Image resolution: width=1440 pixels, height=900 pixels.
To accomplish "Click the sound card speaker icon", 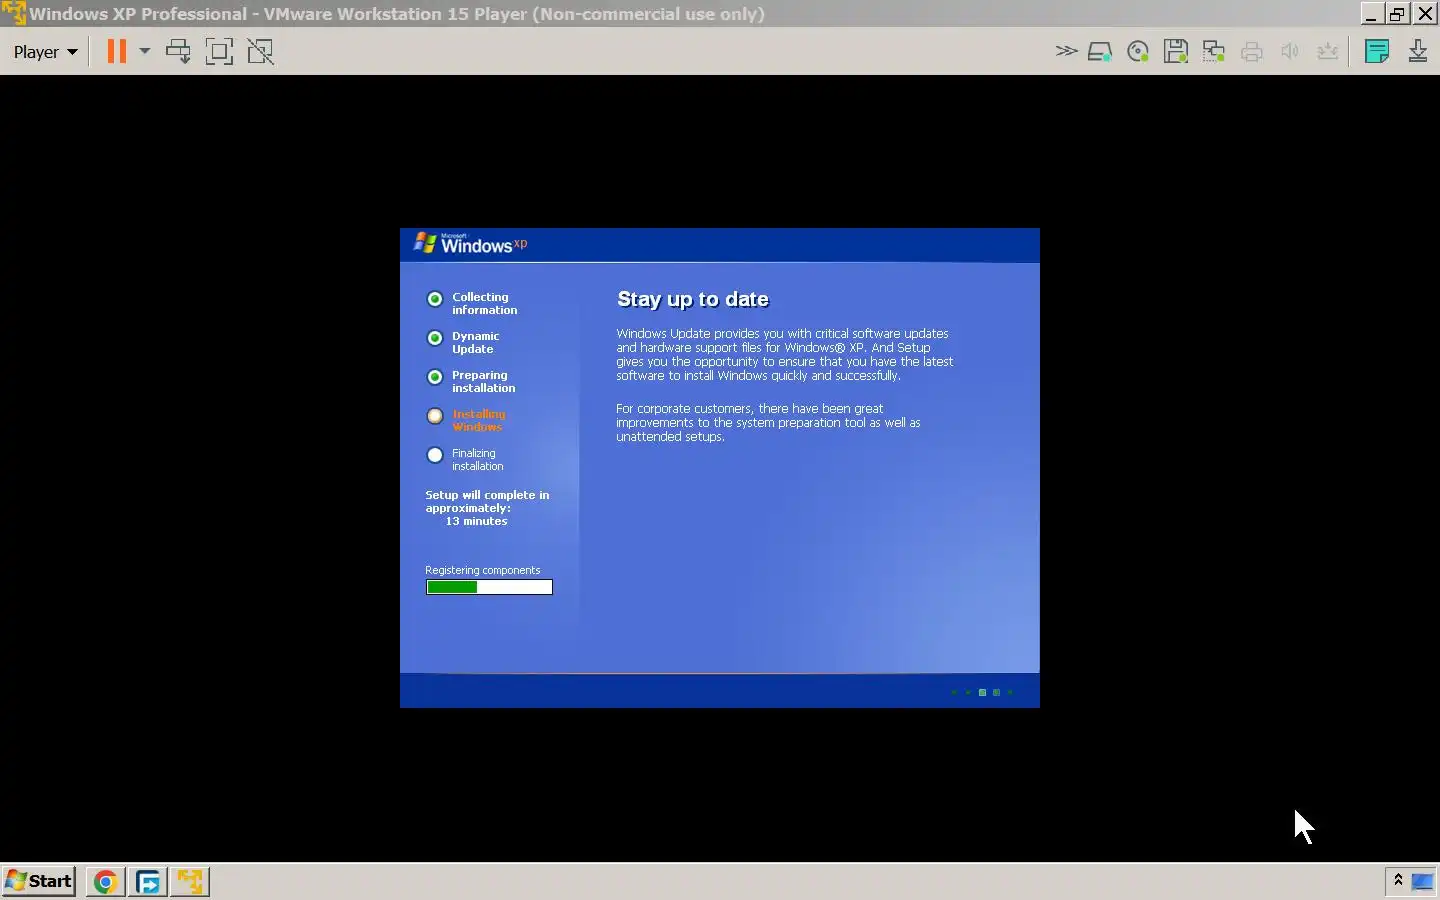I will point(1290,52).
